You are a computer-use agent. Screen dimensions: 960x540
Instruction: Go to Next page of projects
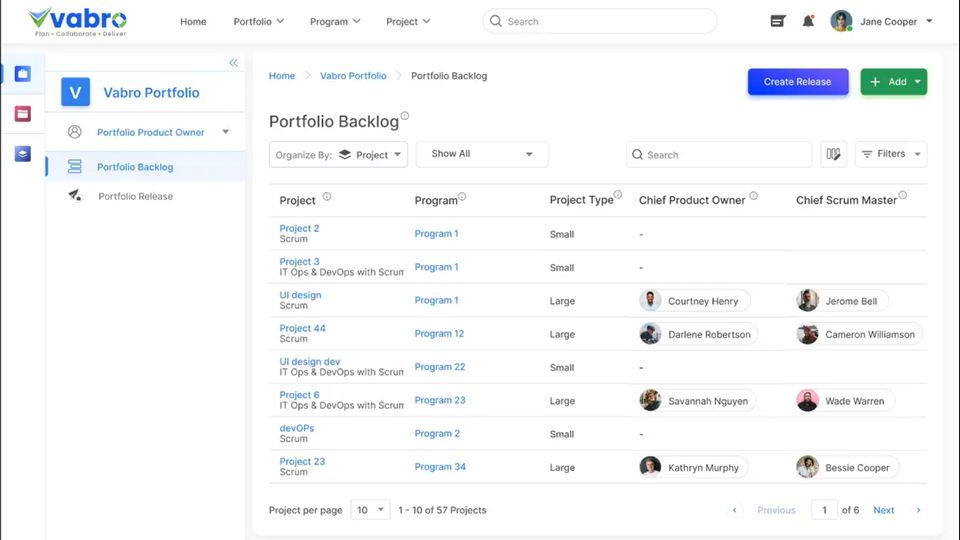(884, 510)
